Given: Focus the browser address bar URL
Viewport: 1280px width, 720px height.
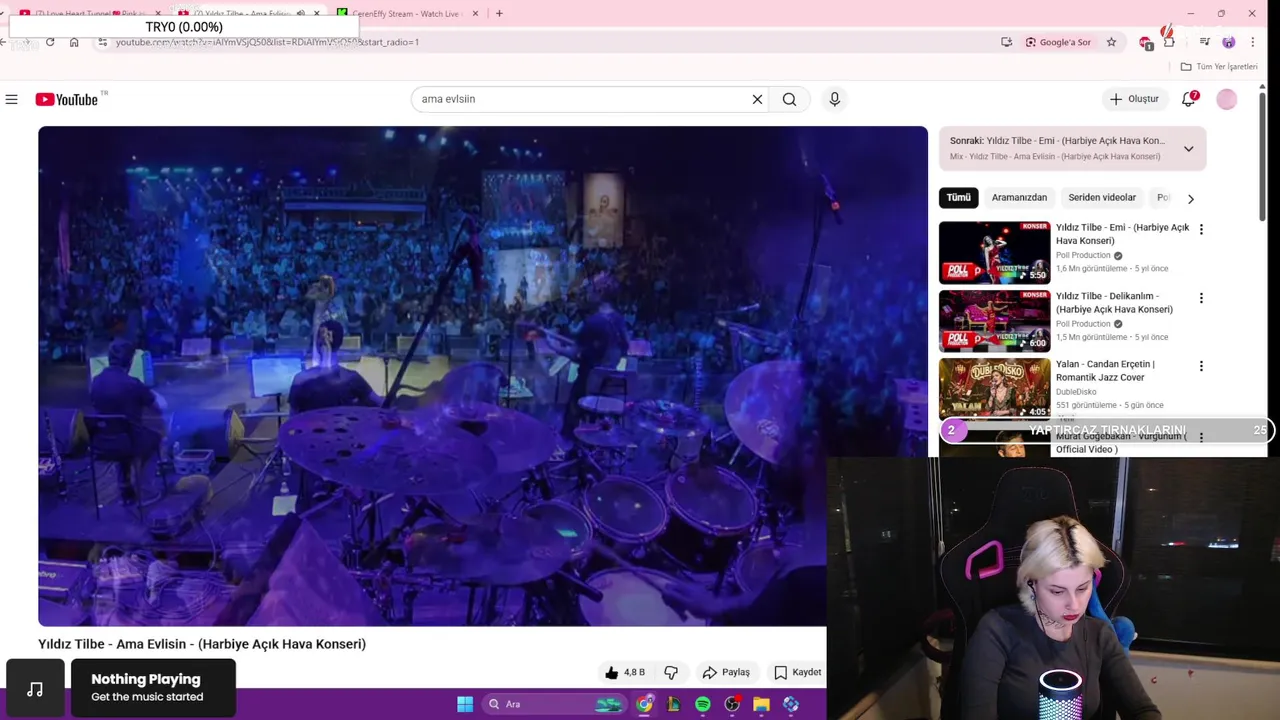Looking at the screenshot, I should (267, 42).
